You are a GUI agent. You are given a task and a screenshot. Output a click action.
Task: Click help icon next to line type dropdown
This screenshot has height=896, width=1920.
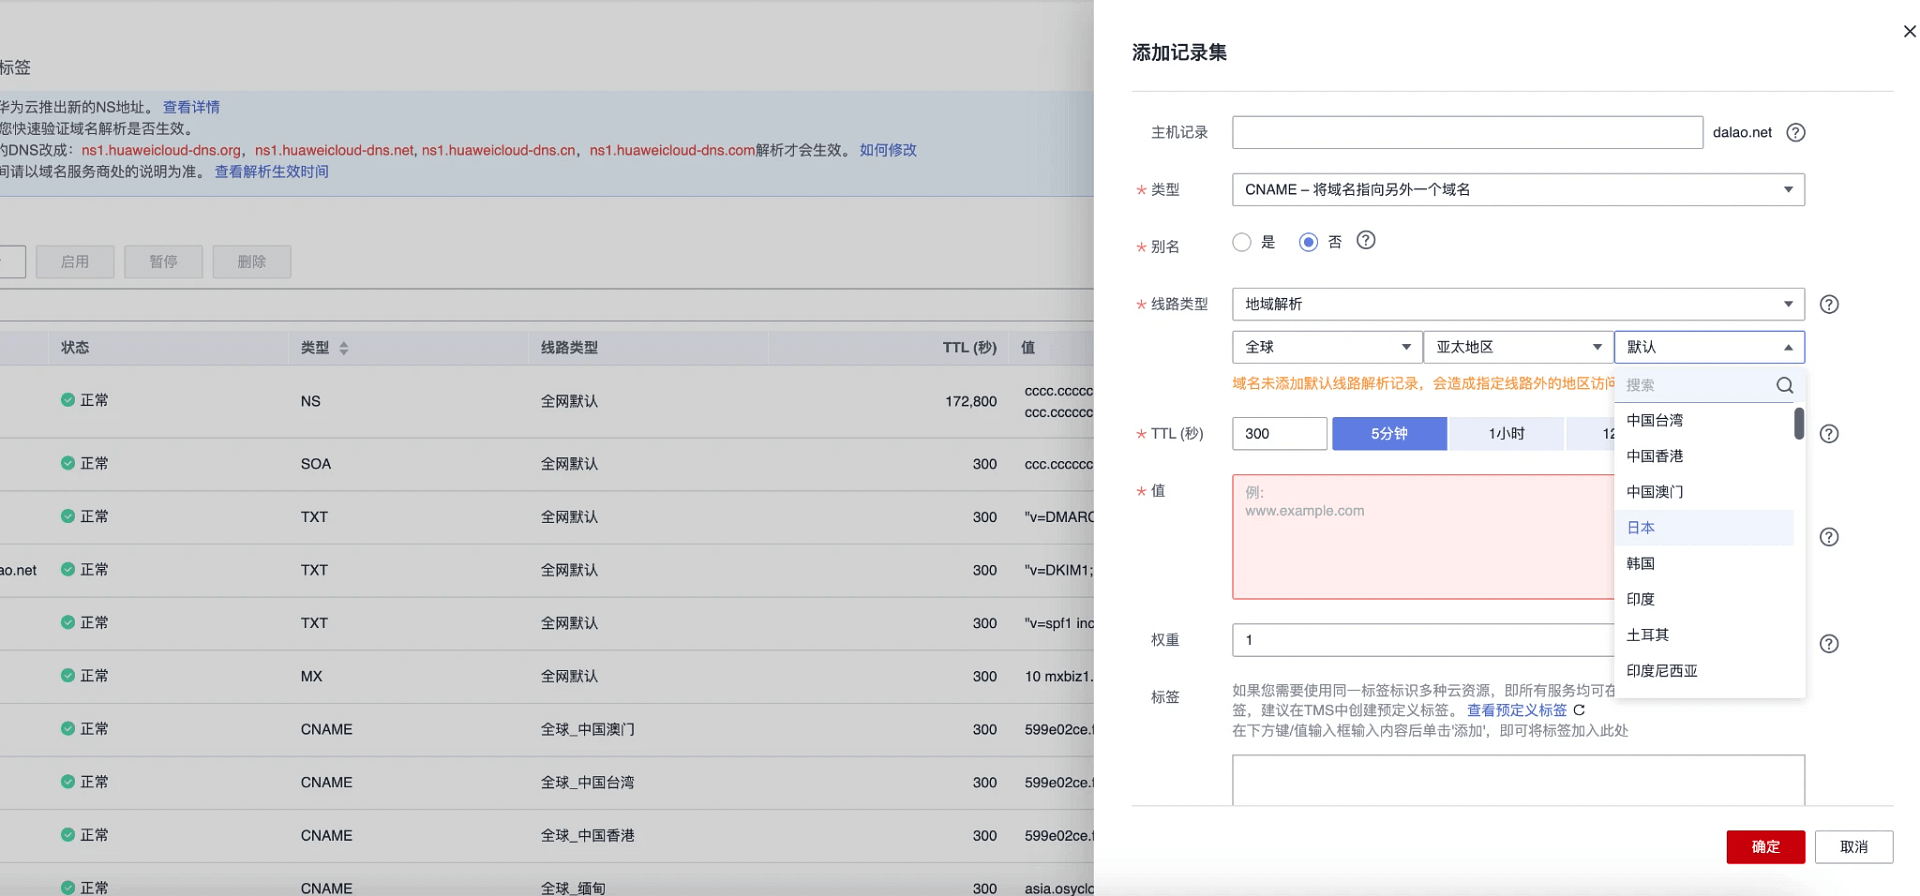tap(1828, 304)
